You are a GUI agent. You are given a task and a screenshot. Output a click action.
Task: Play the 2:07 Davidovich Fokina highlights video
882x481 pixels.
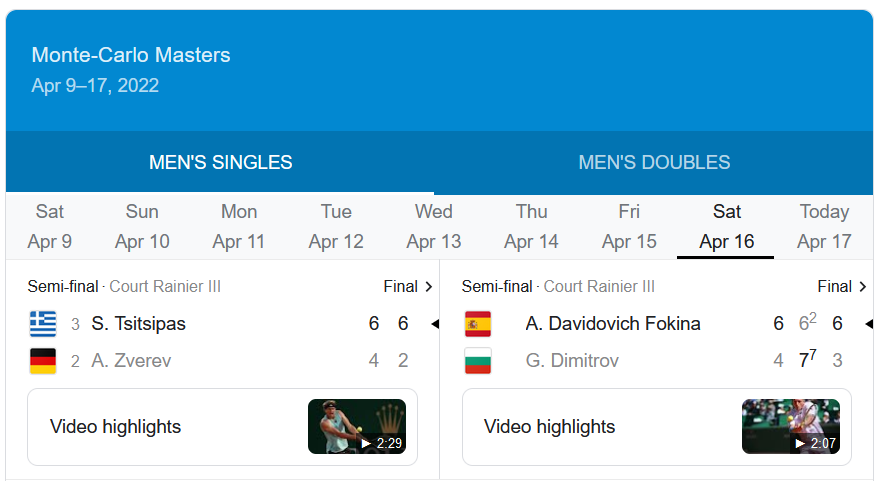[791, 426]
